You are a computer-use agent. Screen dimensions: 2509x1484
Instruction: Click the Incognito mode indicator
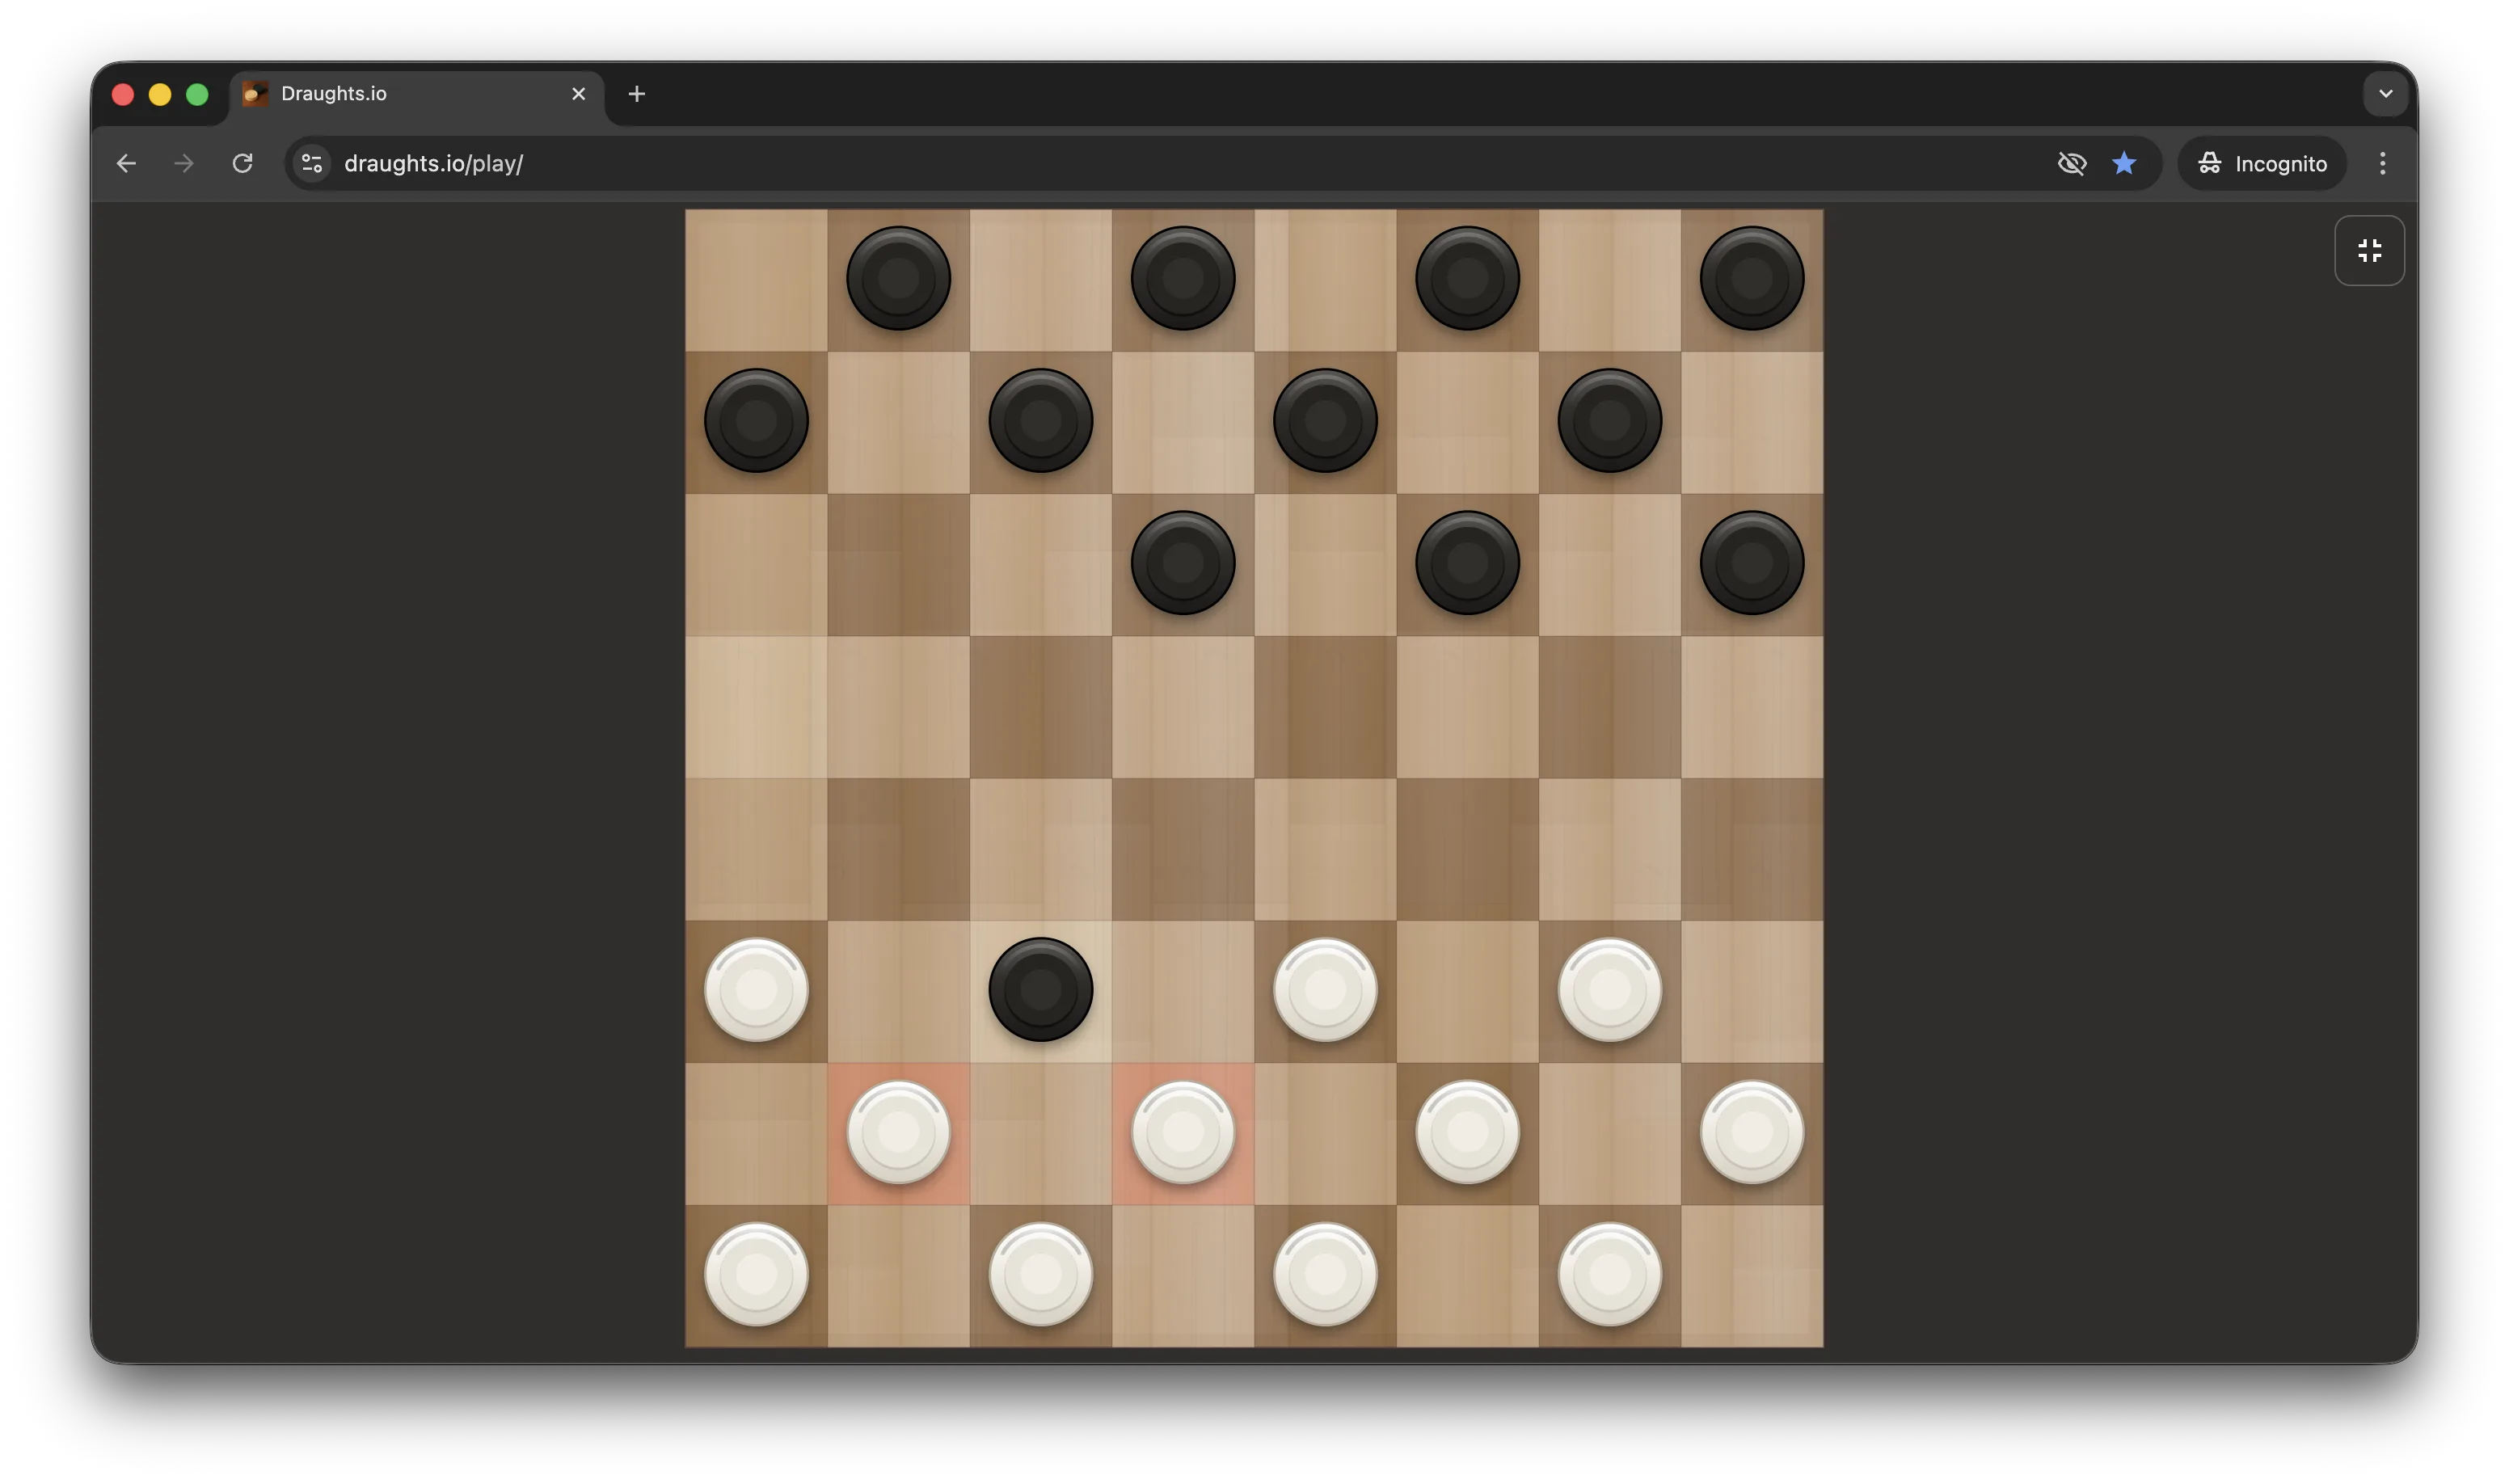coord(2262,163)
